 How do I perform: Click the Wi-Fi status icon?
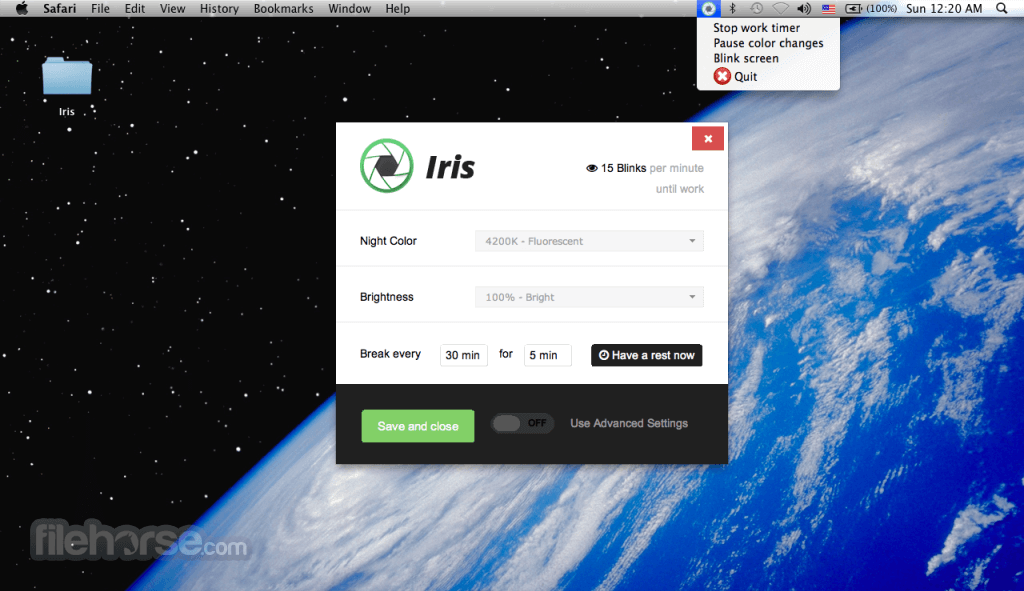click(780, 8)
